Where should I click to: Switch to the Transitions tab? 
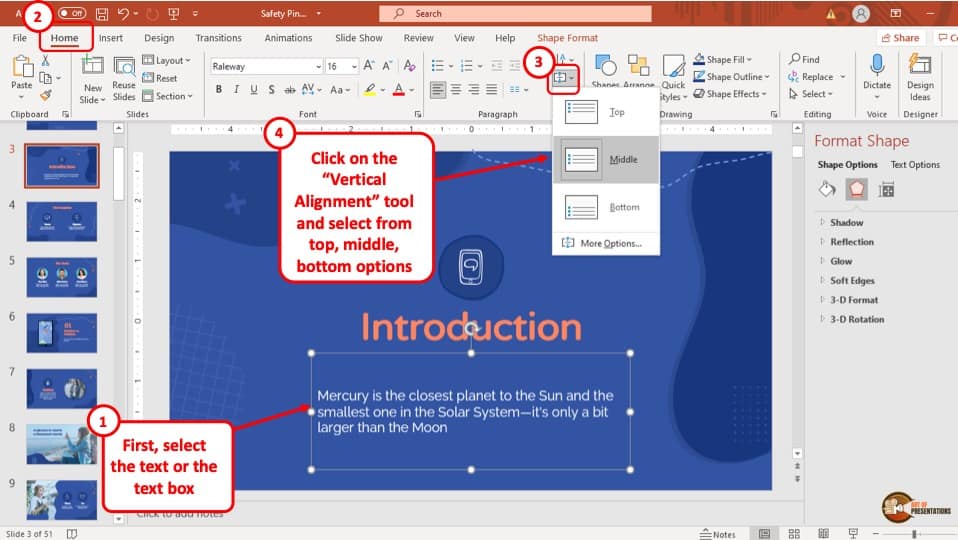click(x=218, y=38)
